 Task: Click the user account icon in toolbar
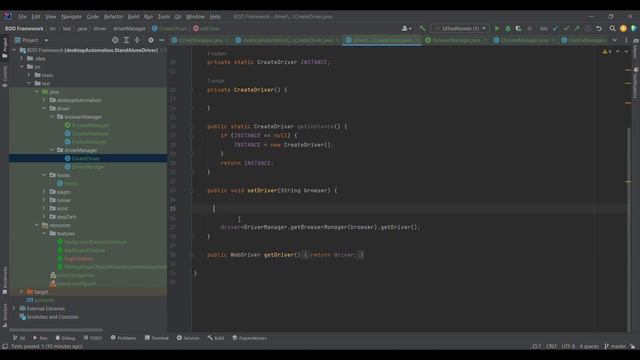coord(406,29)
